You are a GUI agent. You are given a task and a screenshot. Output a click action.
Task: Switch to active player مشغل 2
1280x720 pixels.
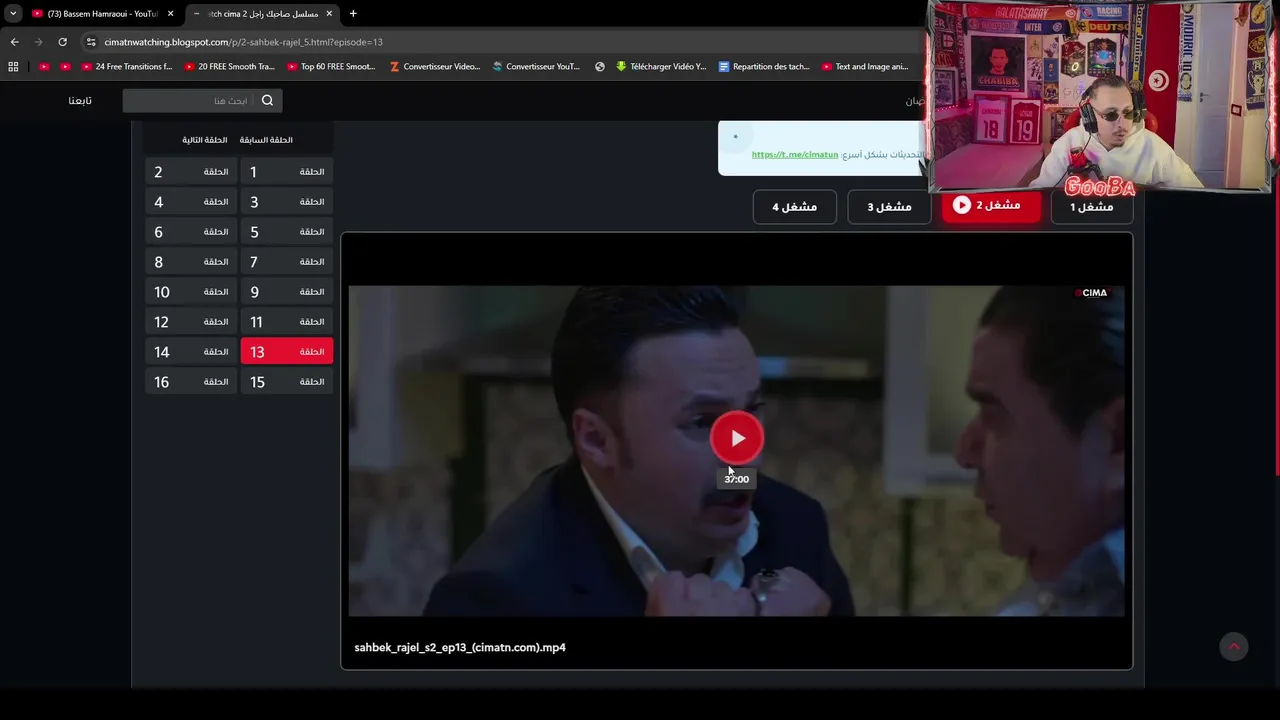[x=991, y=205]
